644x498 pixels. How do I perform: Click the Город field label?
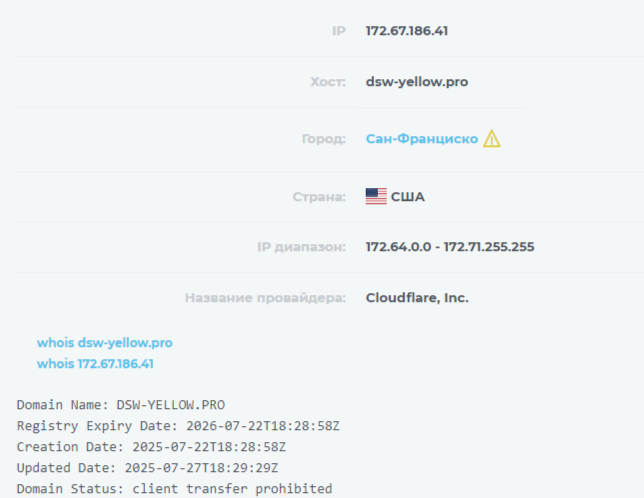point(323,139)
